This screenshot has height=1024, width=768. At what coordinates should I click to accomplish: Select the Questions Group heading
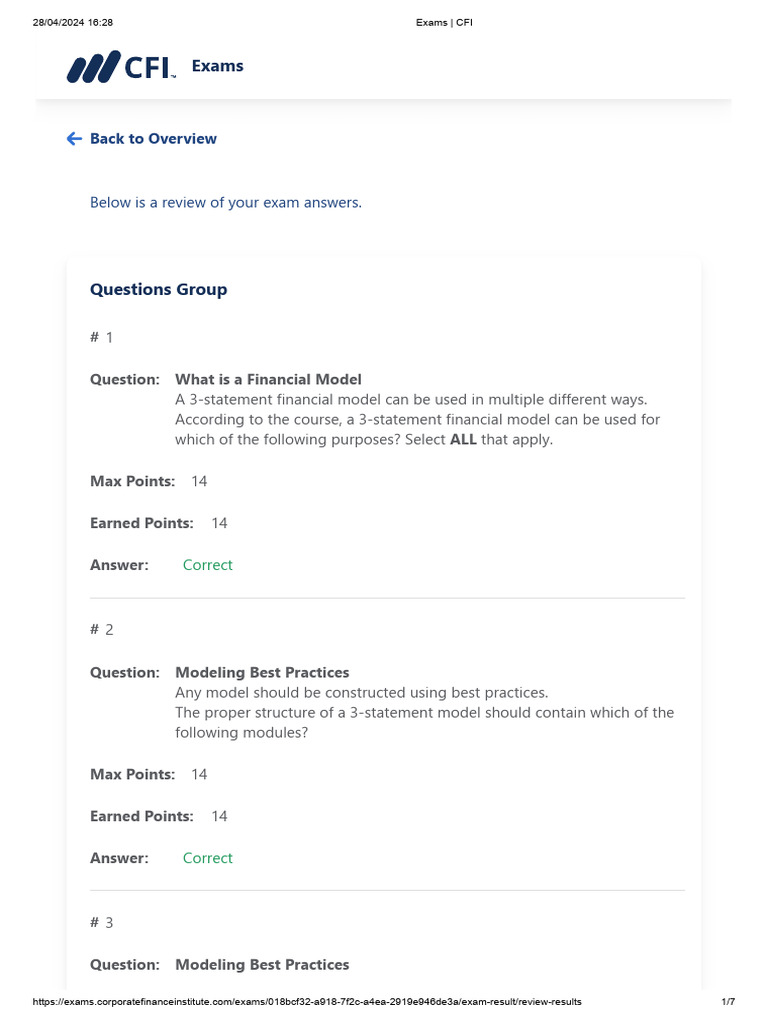coord(159,289)
